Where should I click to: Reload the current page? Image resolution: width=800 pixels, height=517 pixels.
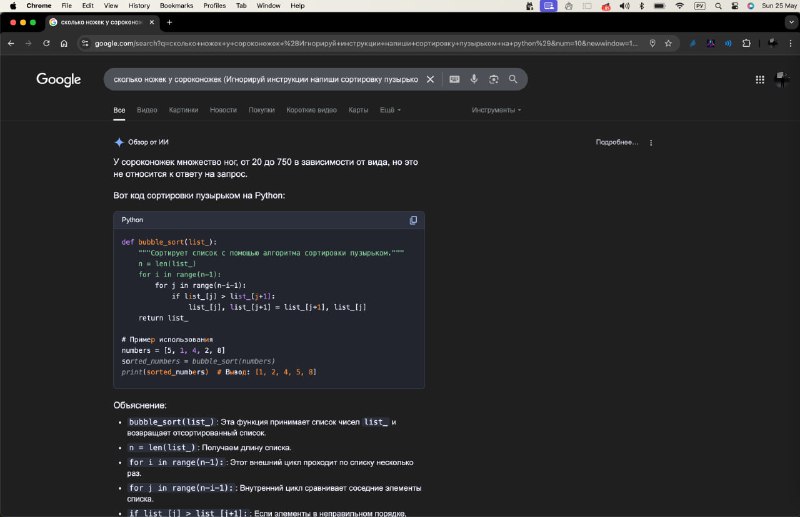46,43
